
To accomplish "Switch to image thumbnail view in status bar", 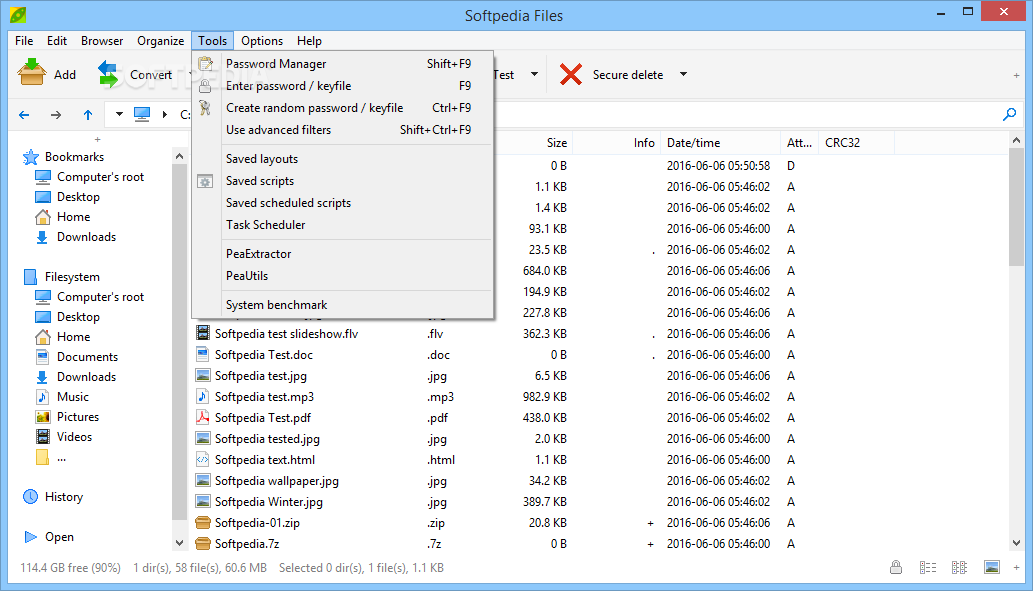I will coord(991,567).
